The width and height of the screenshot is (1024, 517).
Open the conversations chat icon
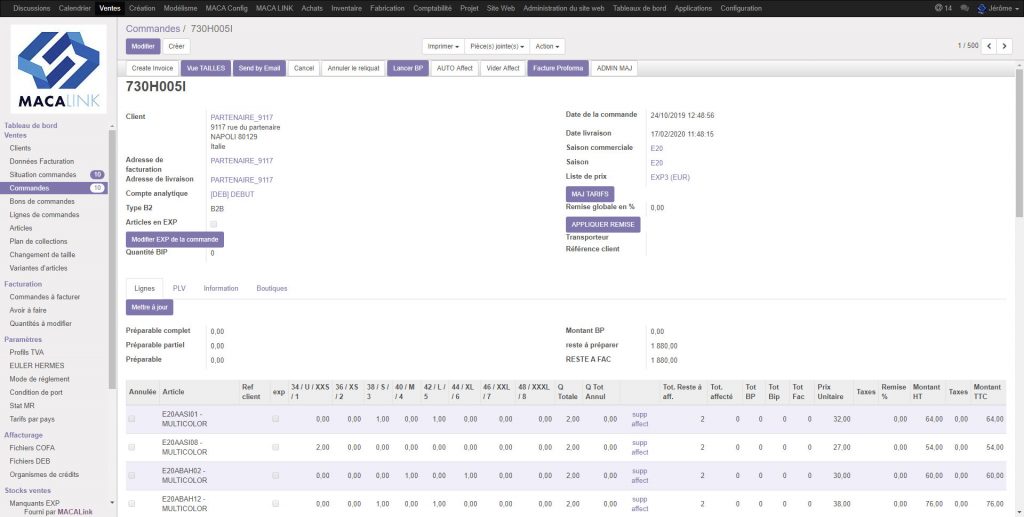[x=965, y=8]
